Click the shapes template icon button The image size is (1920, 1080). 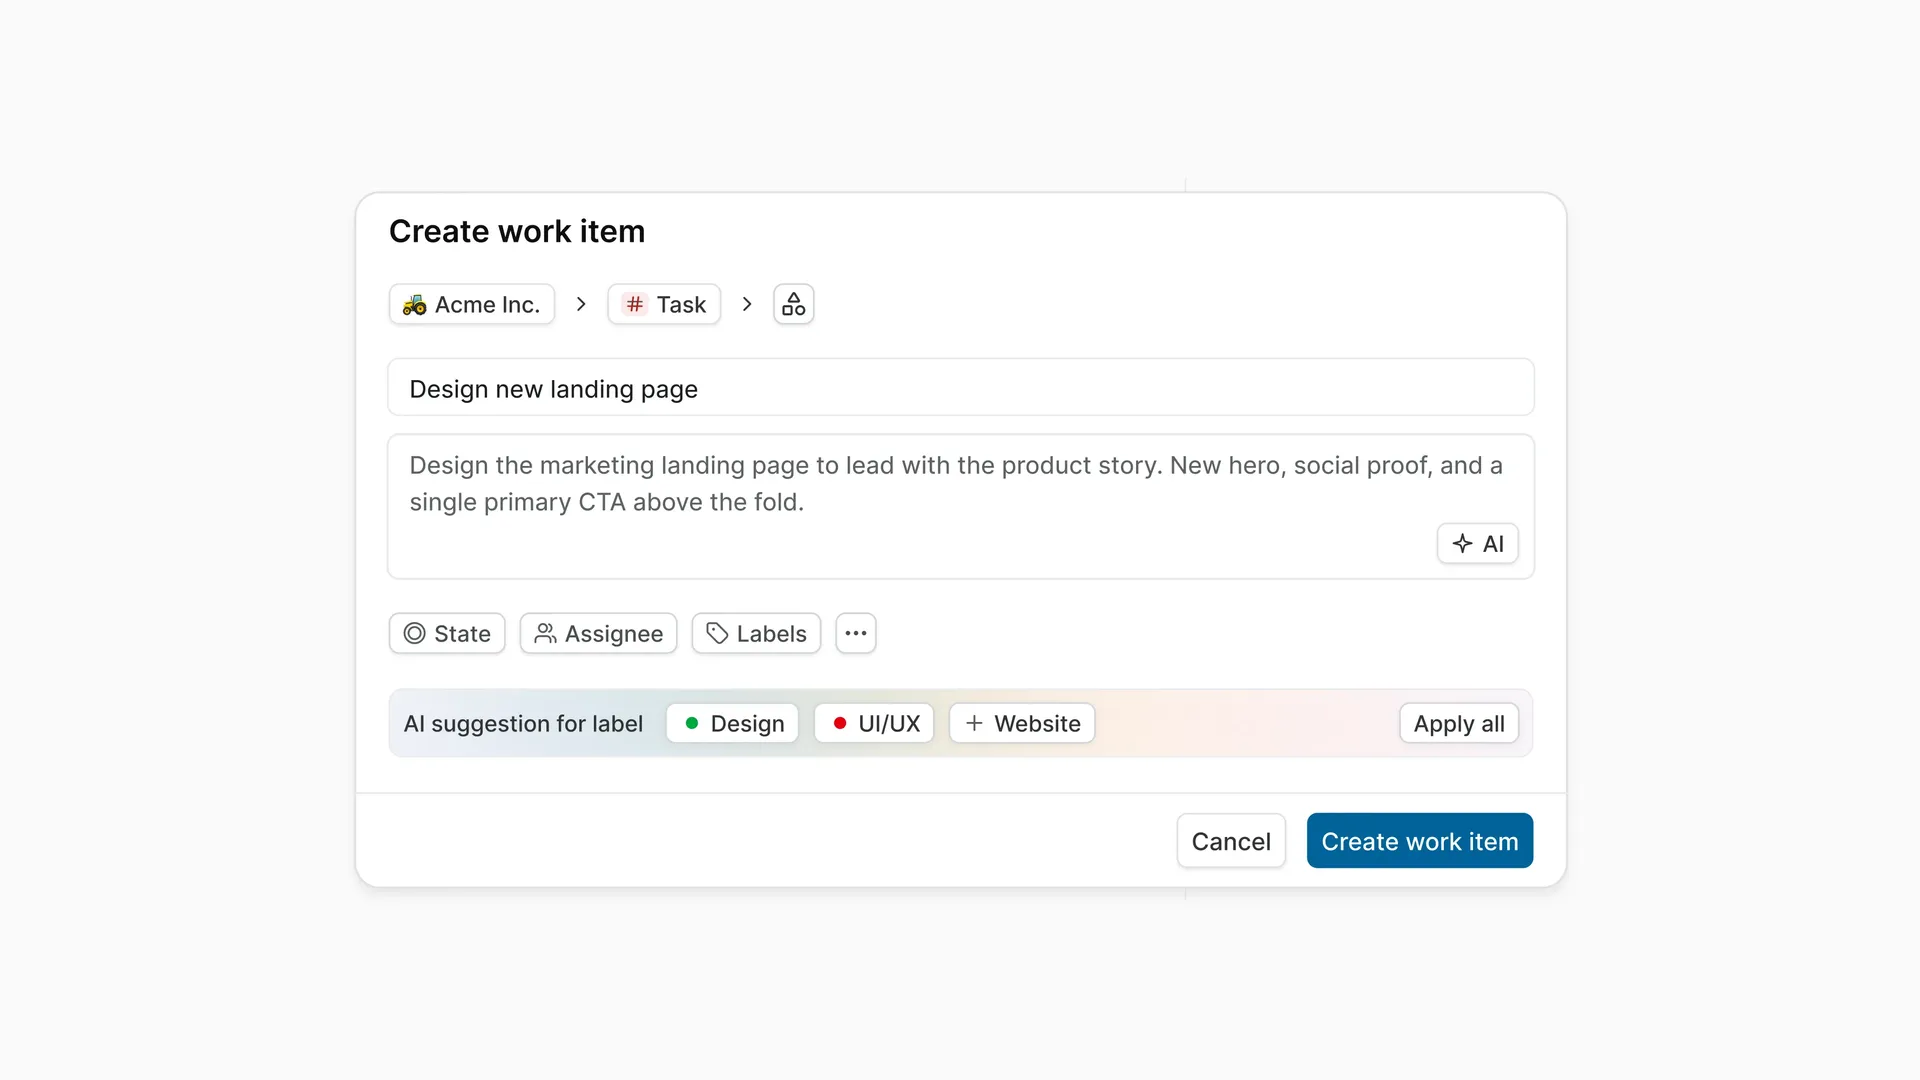point(794,304)
